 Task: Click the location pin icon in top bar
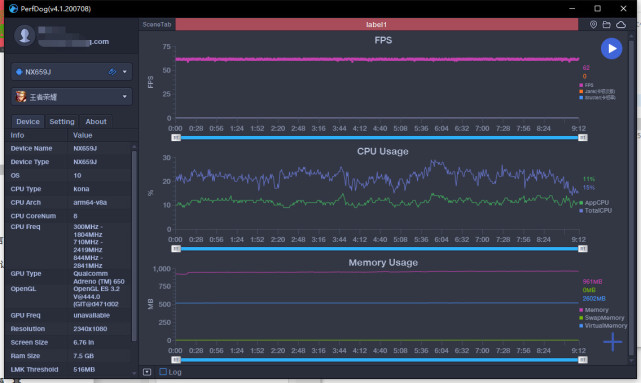click(593, 25)
